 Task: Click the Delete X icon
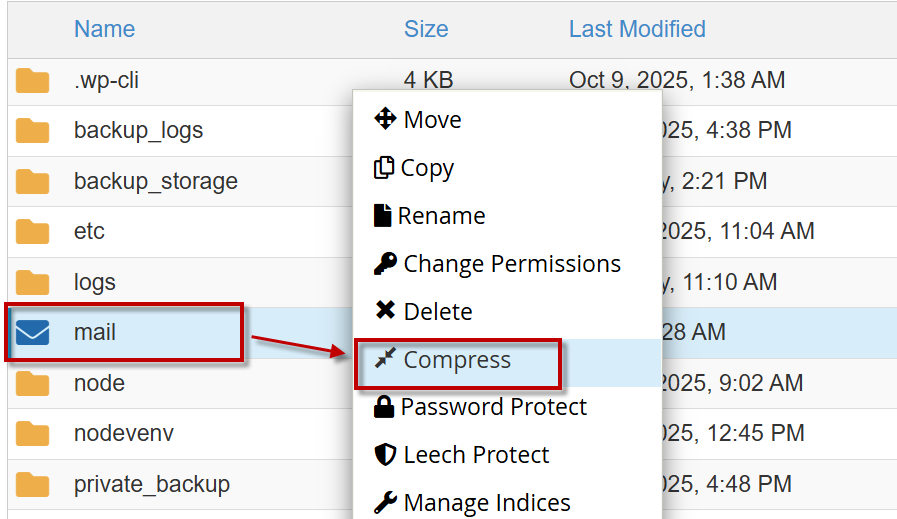click(385, 312)
